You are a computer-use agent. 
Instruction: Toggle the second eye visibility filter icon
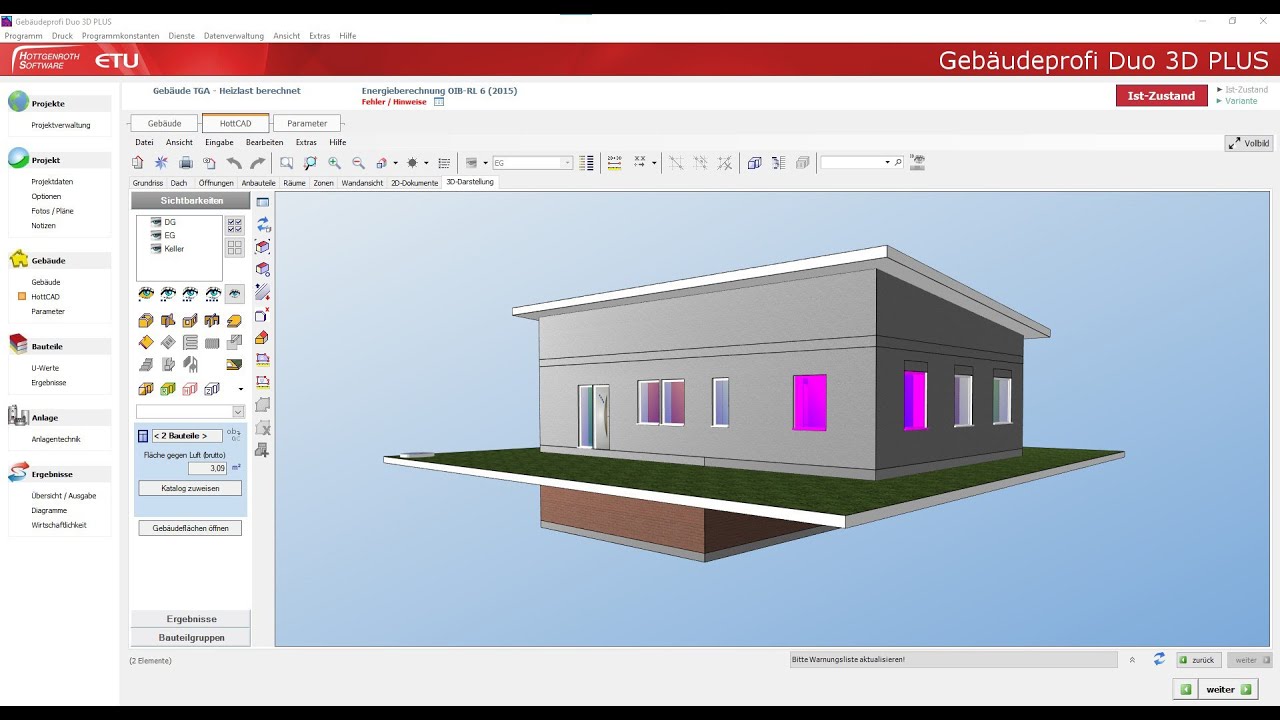[x=168, y=294]
